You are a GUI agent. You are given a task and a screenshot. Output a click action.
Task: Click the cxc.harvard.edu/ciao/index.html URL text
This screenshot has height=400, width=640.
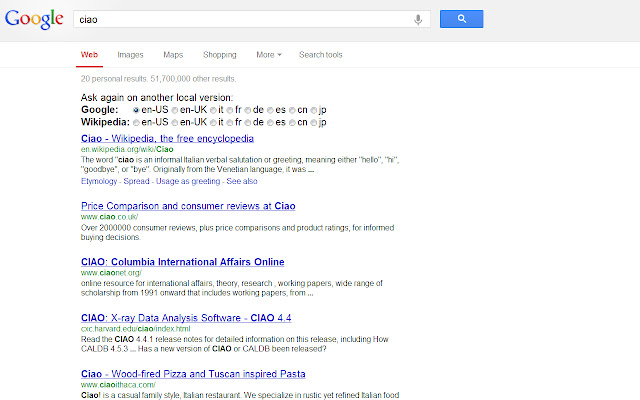tap(136, 329)
